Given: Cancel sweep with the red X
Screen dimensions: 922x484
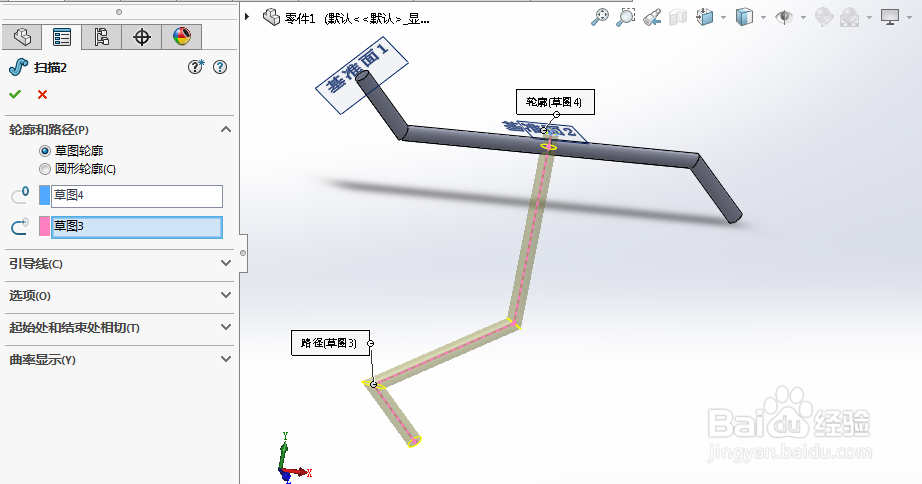Looking at the screenshot, I should pyautogui.click(x=42, y=94).
